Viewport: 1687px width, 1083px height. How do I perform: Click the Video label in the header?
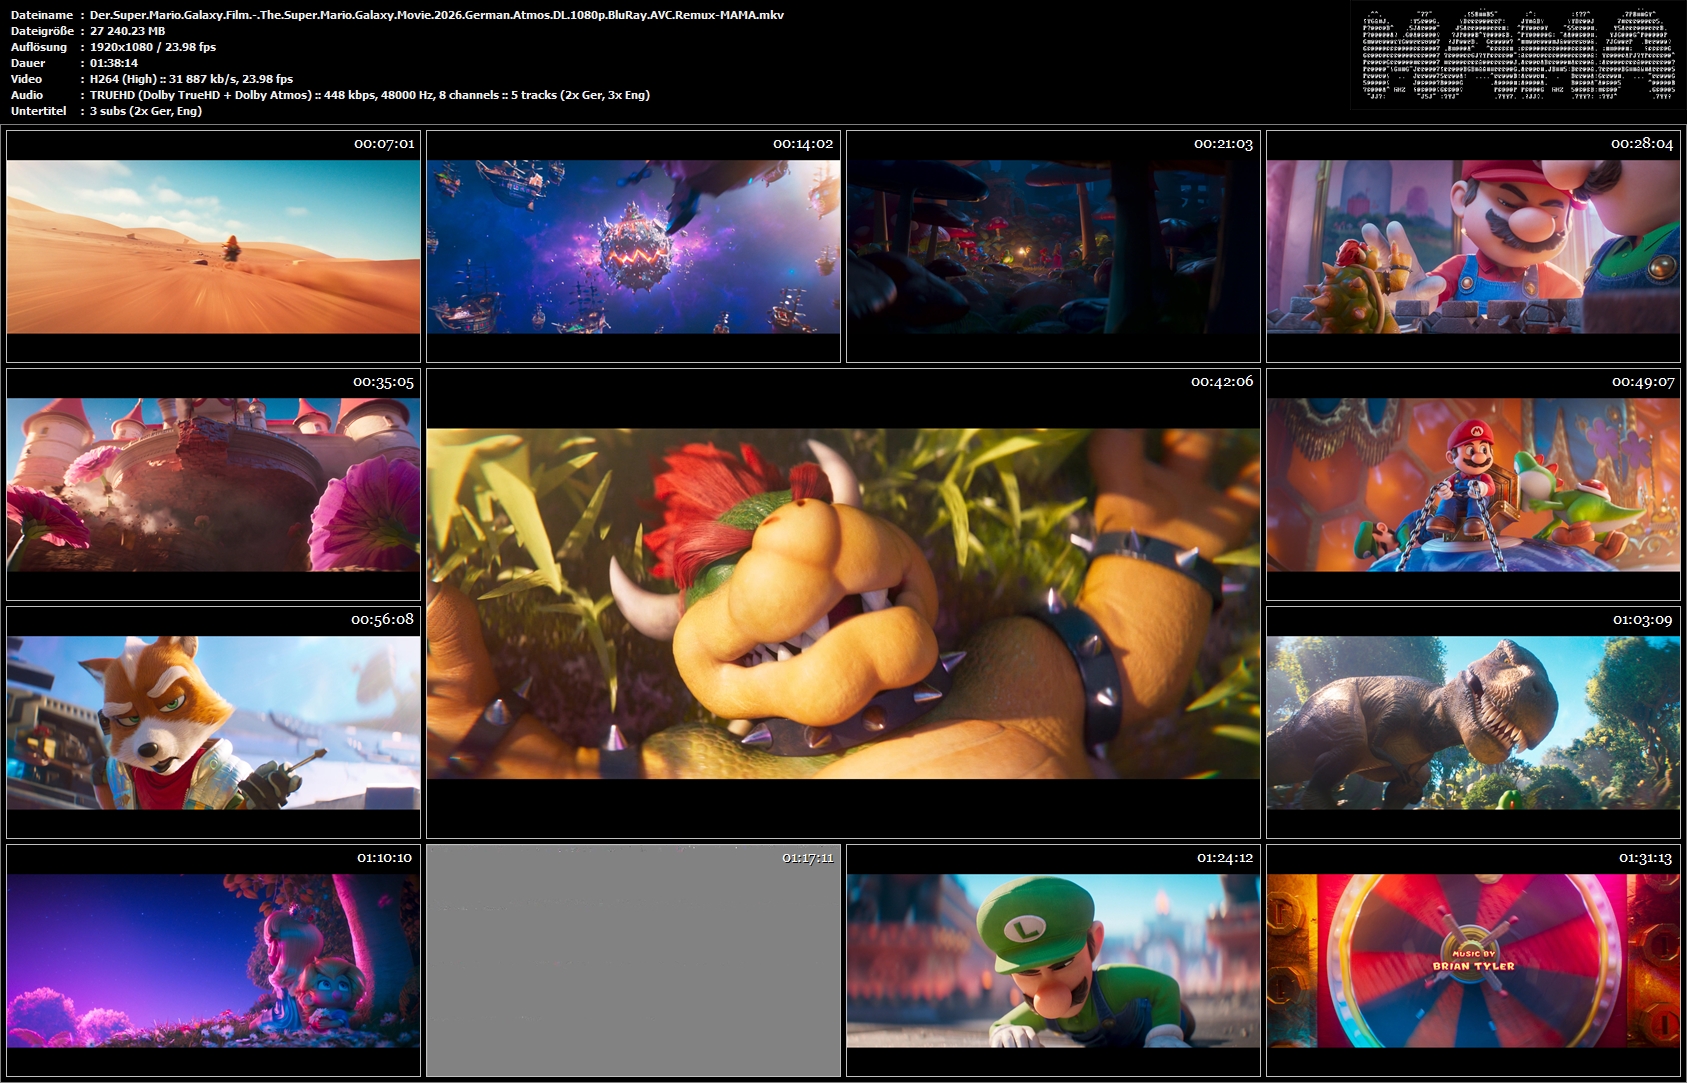[27, 79]
